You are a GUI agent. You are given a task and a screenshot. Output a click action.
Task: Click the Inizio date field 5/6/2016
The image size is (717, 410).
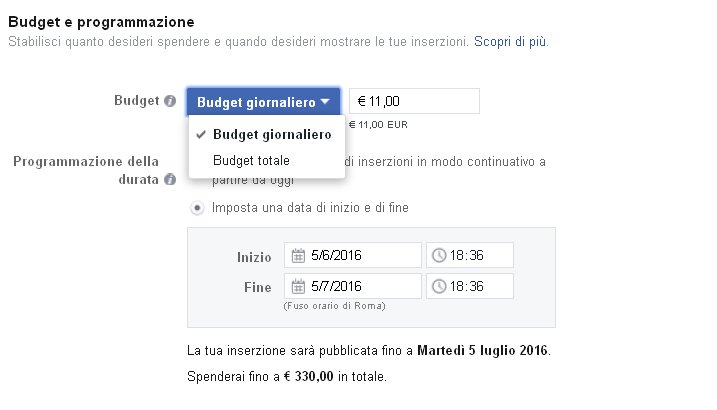click(x=353, y=255)
